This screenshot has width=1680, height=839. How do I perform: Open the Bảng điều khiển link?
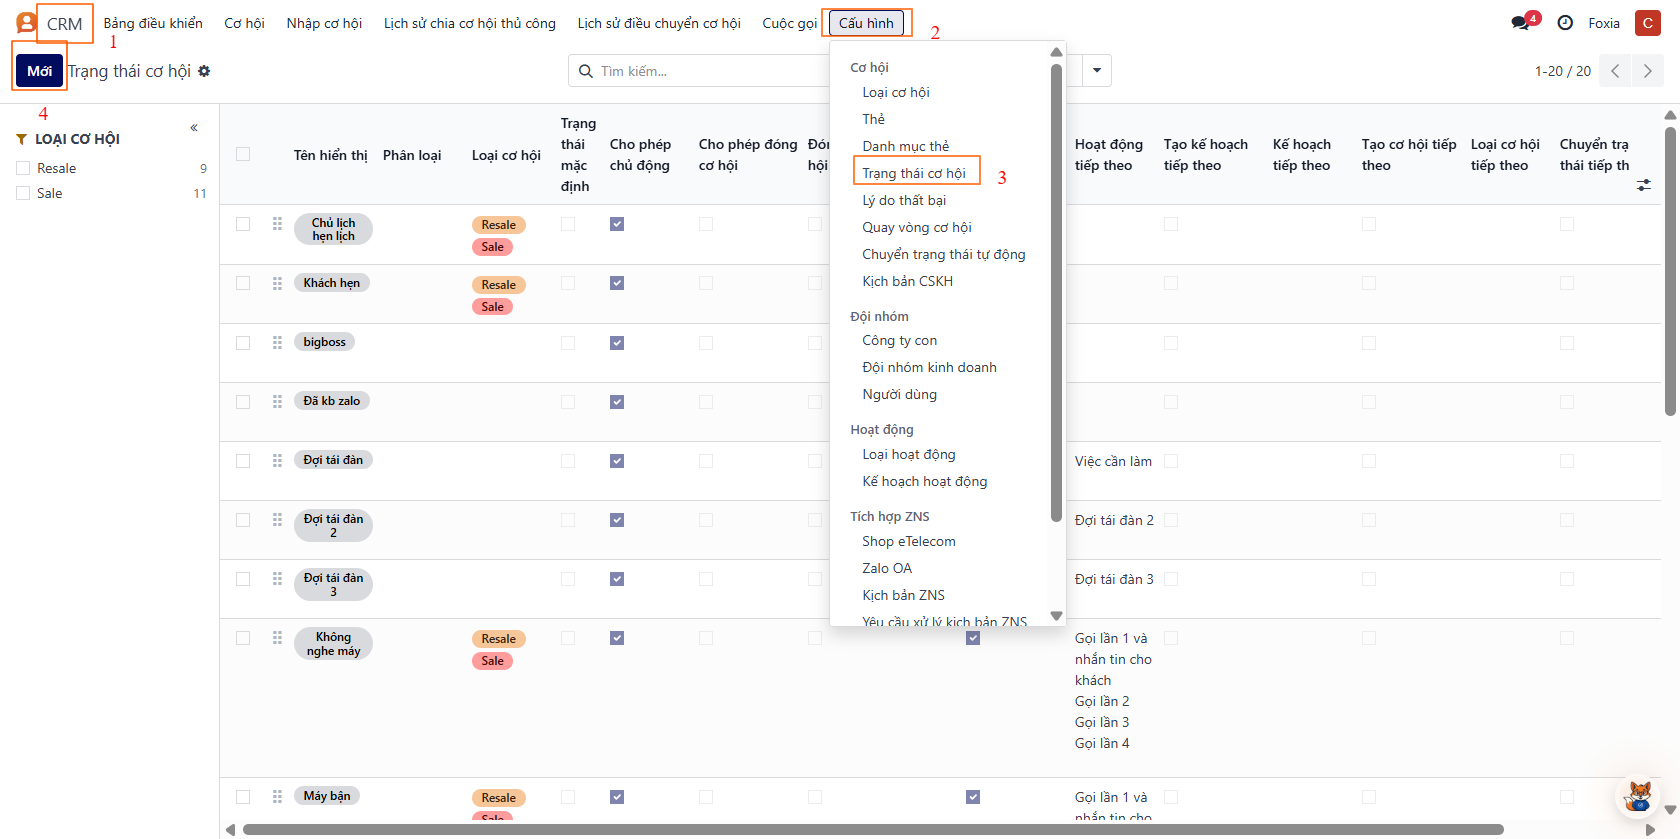(153, 23)
